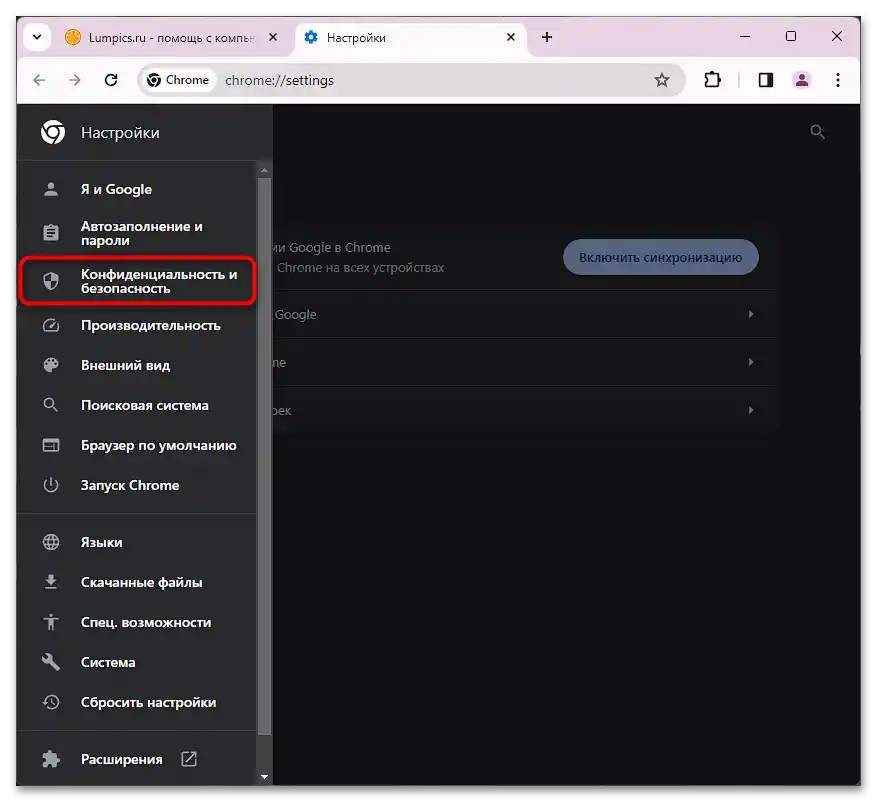Screen dimensions: 877x802
Task: Open the profile avatar icon in Chrome's toolbar
Action: coord(802,80)
